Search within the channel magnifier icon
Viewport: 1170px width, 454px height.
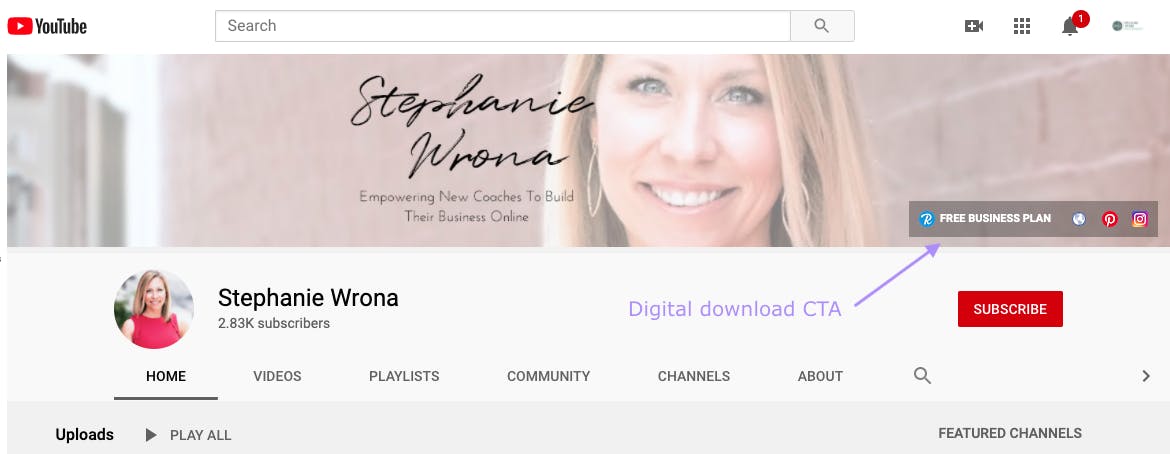click(x=922, y=376)
